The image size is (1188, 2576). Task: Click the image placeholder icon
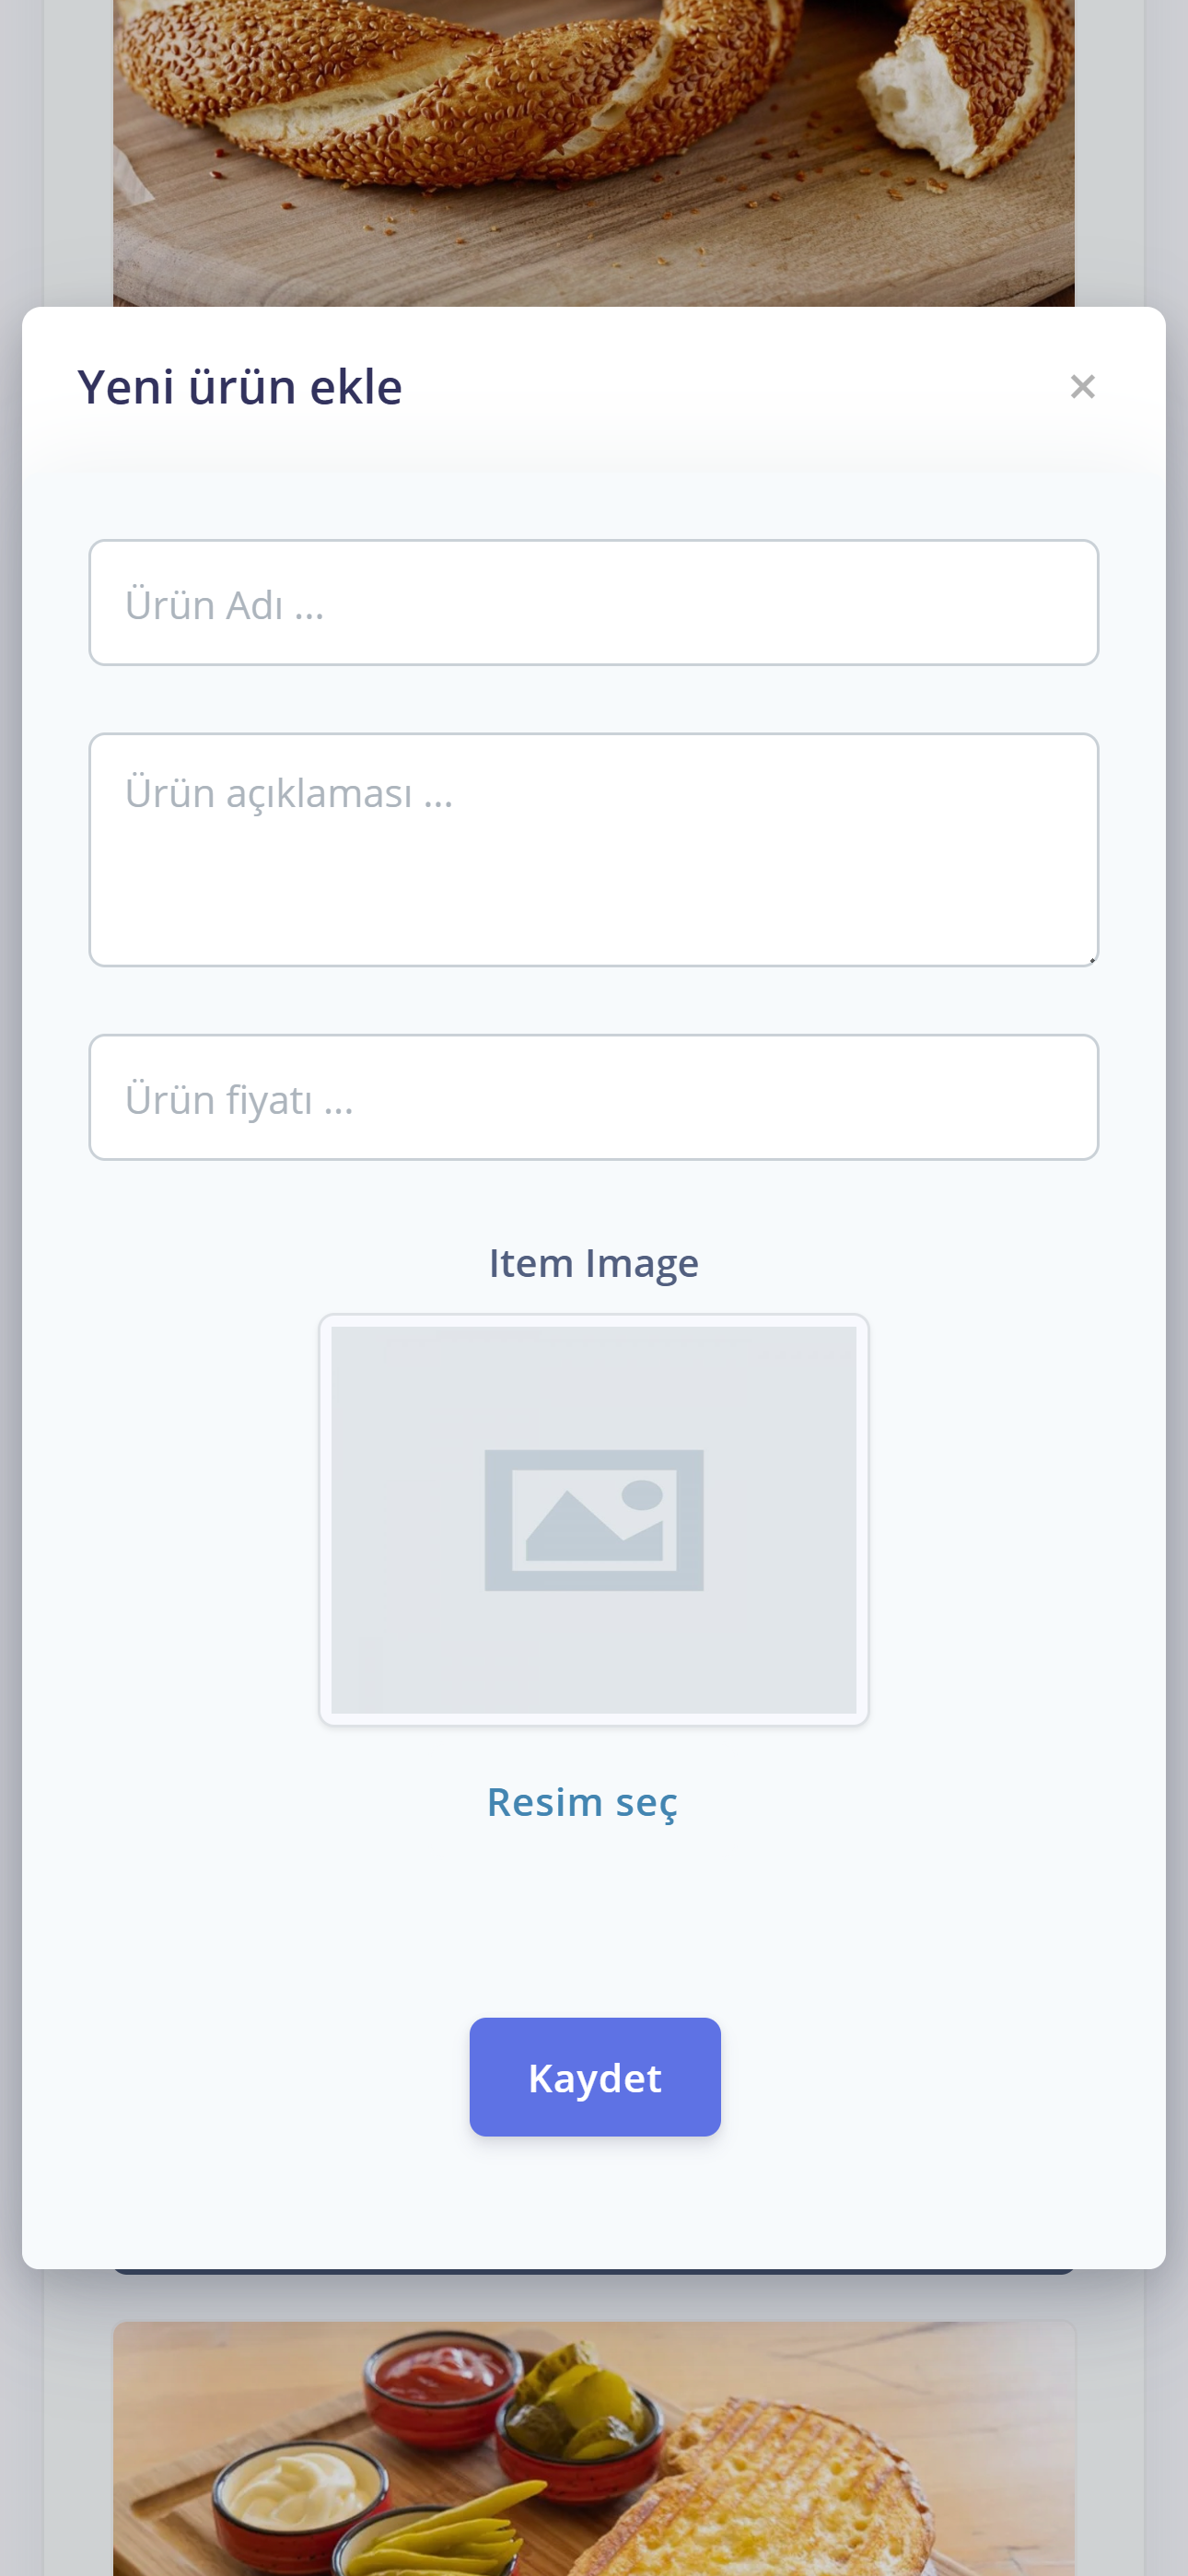pyautogui.click(x=594, y=1519)
